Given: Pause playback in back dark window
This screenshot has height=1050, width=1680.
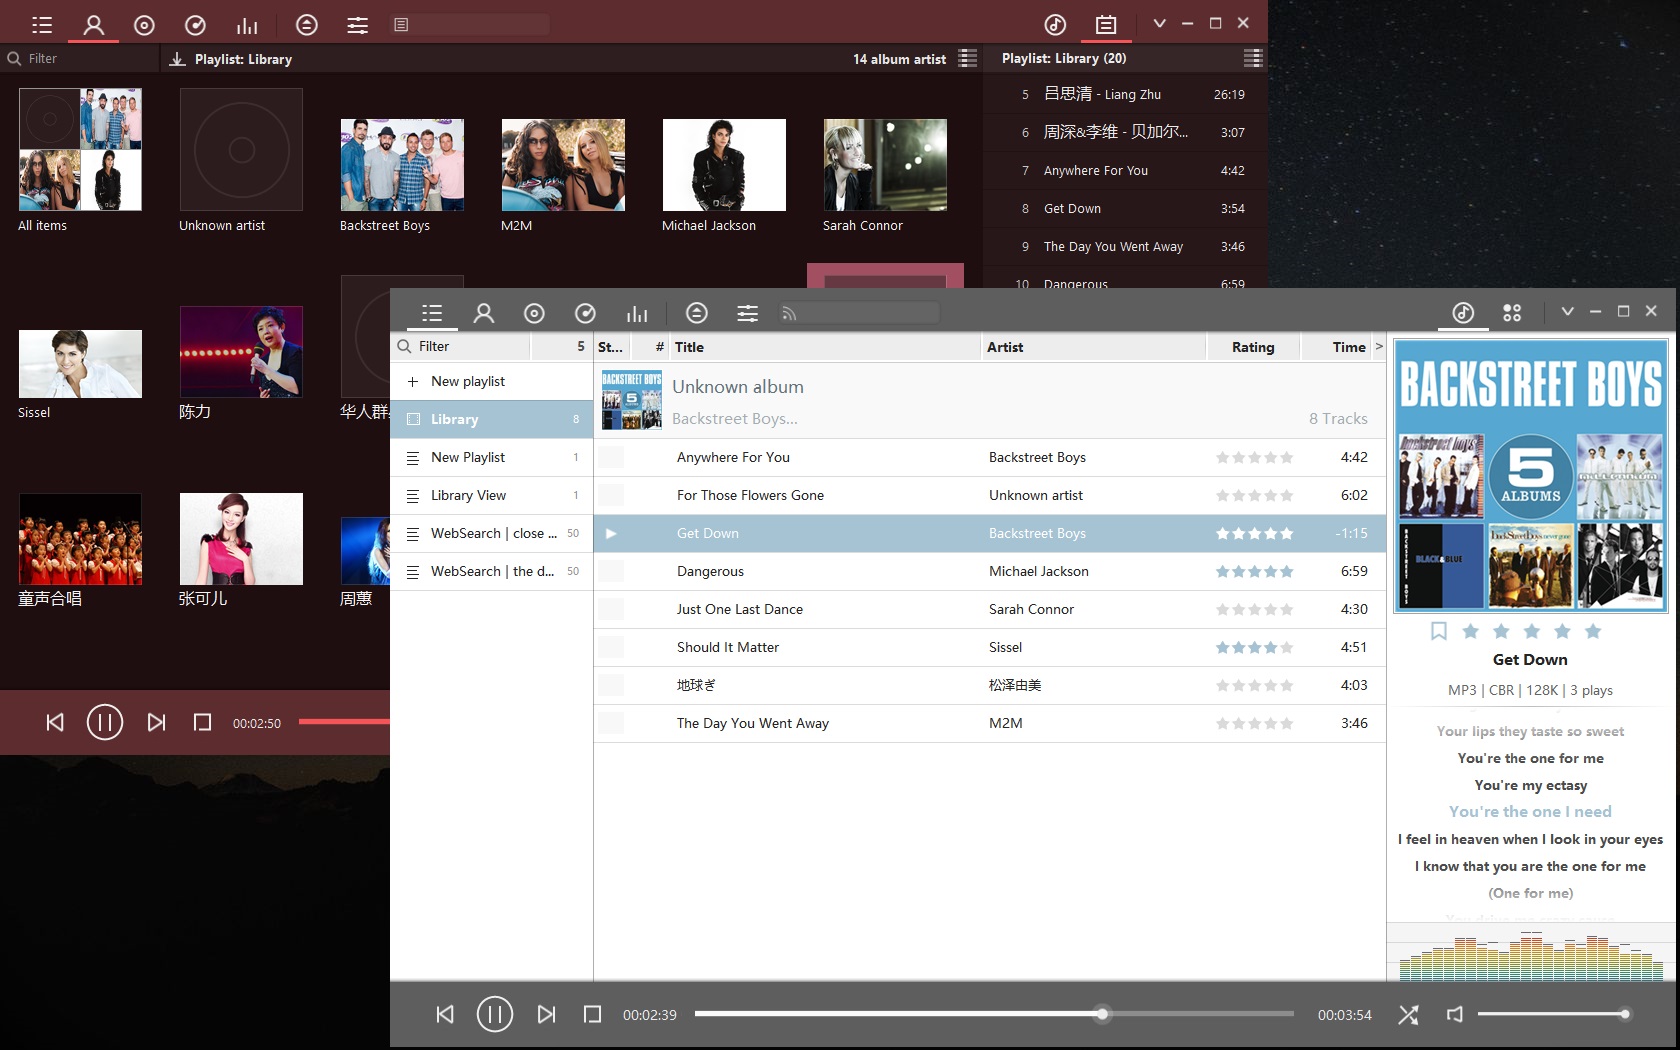Looking at the screenshot, I should tap(104, 722).
